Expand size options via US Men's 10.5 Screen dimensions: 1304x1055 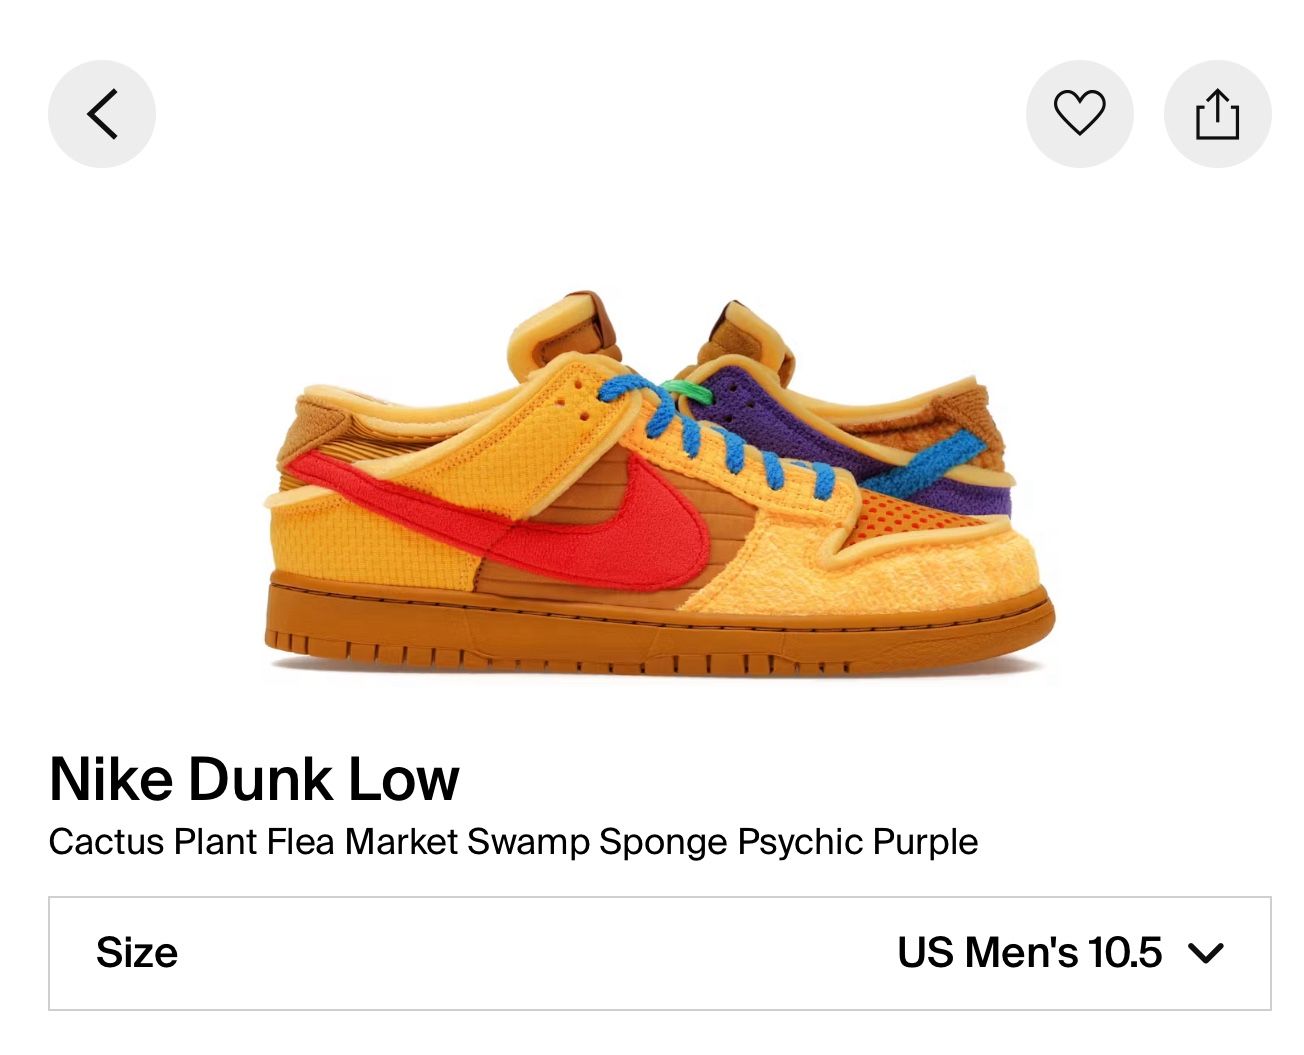[x=1029, y=953]
